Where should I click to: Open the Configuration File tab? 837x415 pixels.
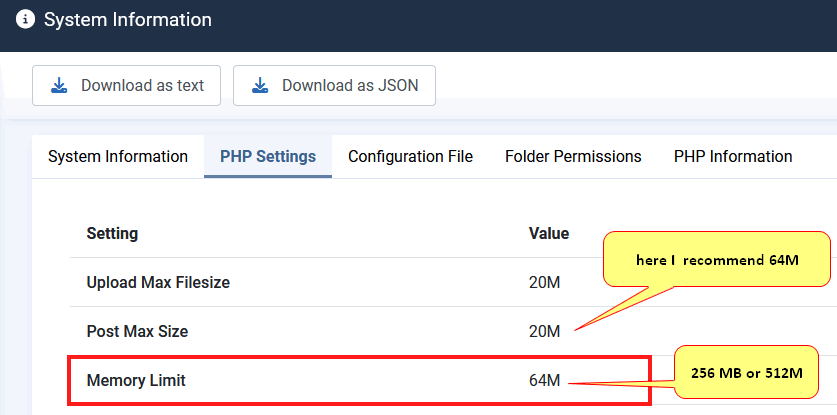(x=410, y=156)
